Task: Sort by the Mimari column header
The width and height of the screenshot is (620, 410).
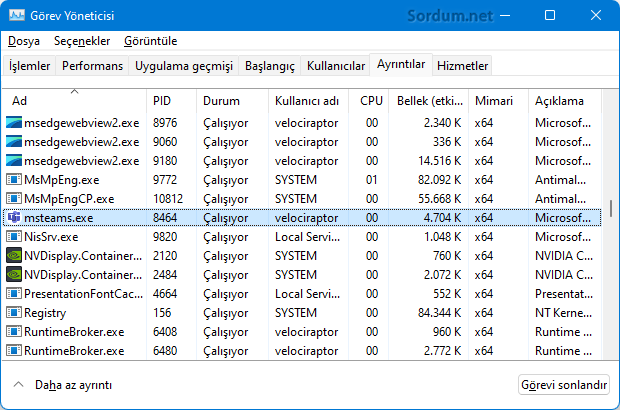Action: click(x=498, y=101)
